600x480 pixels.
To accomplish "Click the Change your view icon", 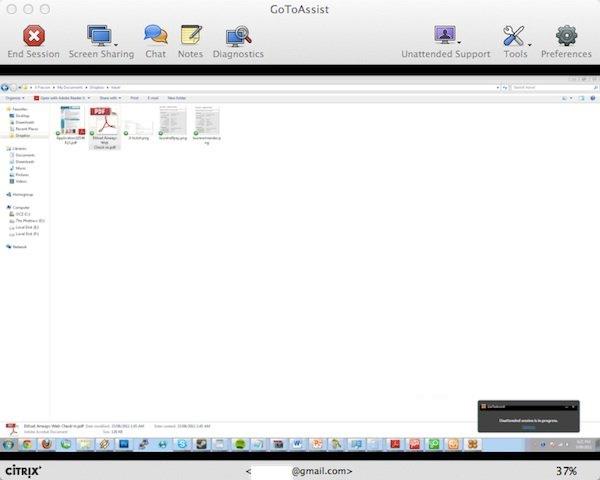I will coord(564,98).
